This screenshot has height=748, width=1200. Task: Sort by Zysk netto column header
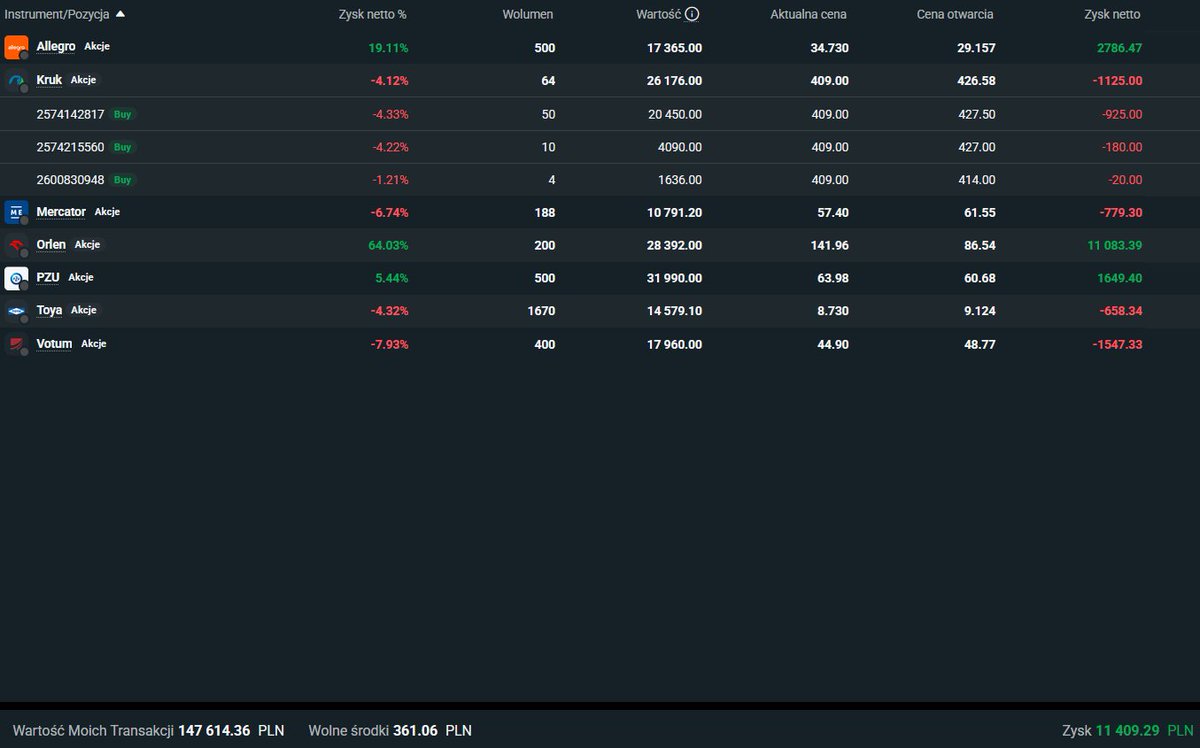[1112, 14]
